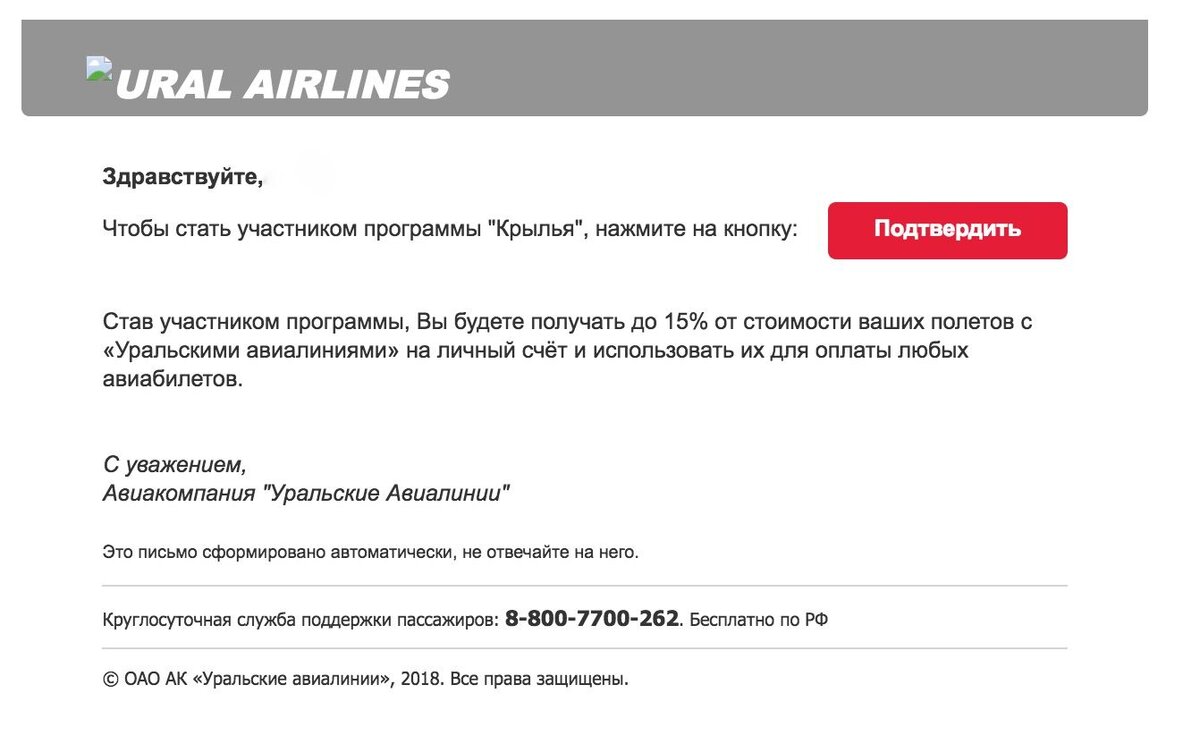
Task: Click the divider line above copyright
Action: pyautogui.click(x=585, y=648)
